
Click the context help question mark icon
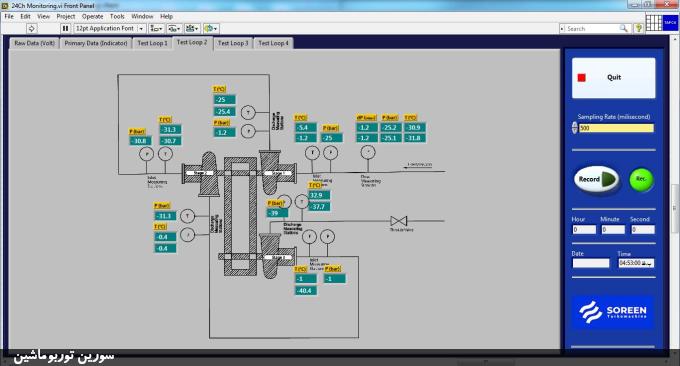pyautogui.click(x=638, y=29)
